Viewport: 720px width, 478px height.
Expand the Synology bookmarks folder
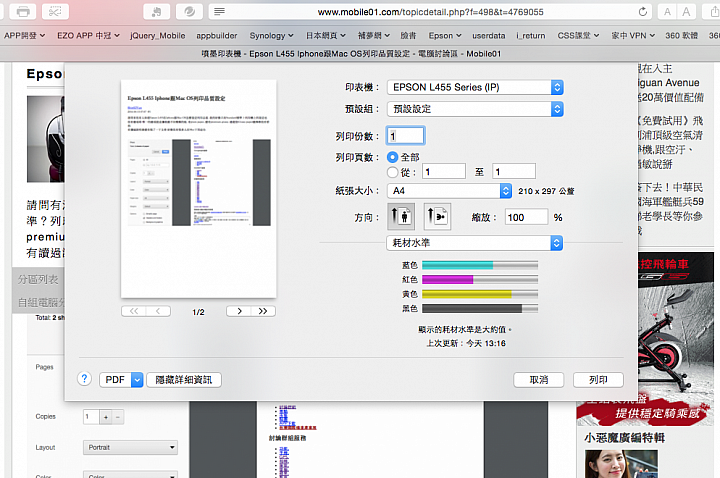click(x=271, y=35)
